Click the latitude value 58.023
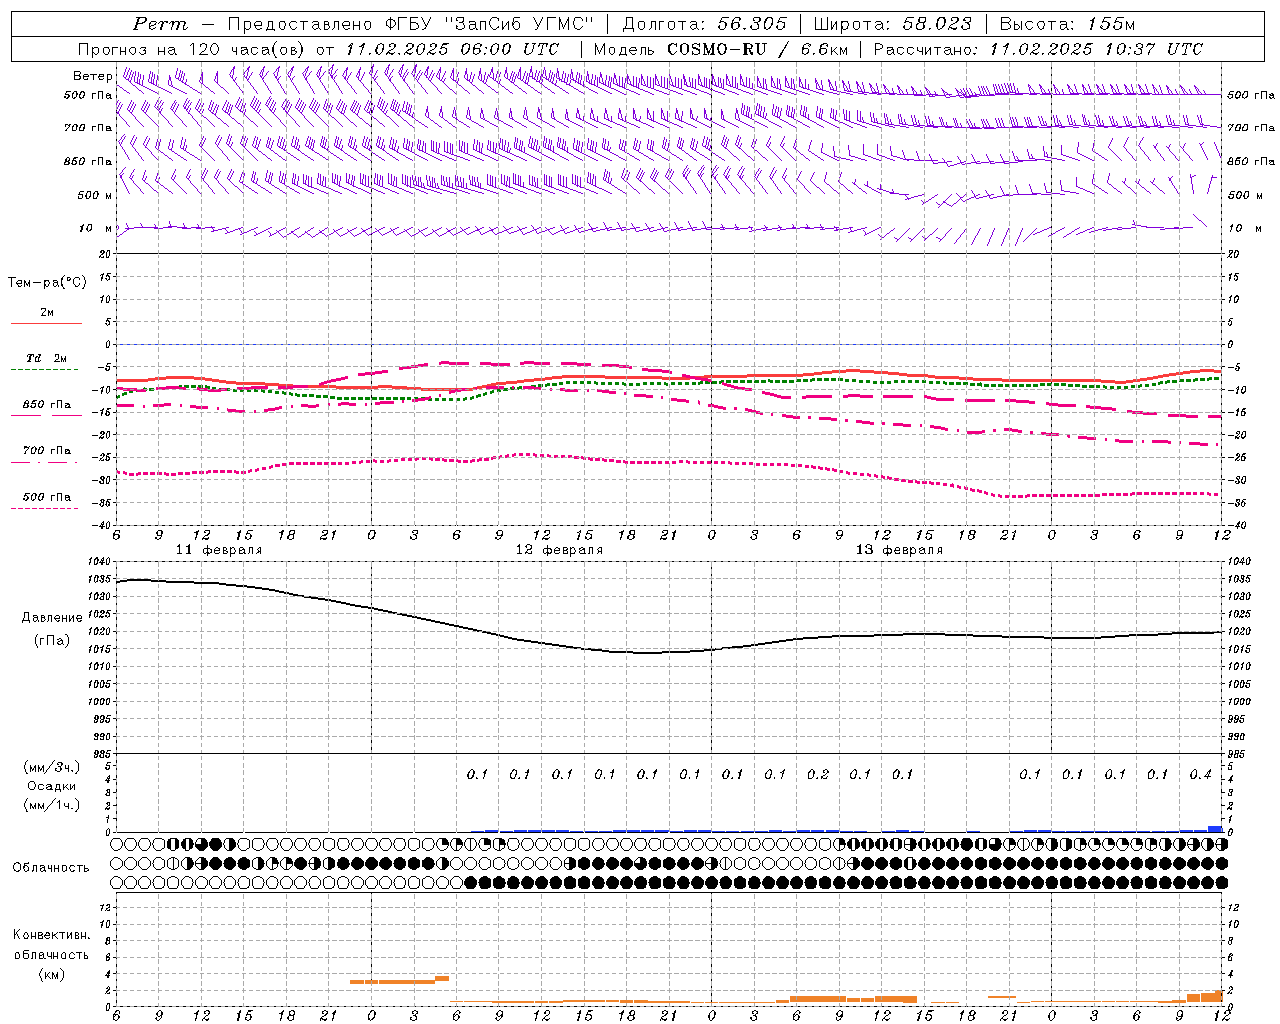Image resolution: width=1280 pixels, height=1024 pixels. [937, 24]
